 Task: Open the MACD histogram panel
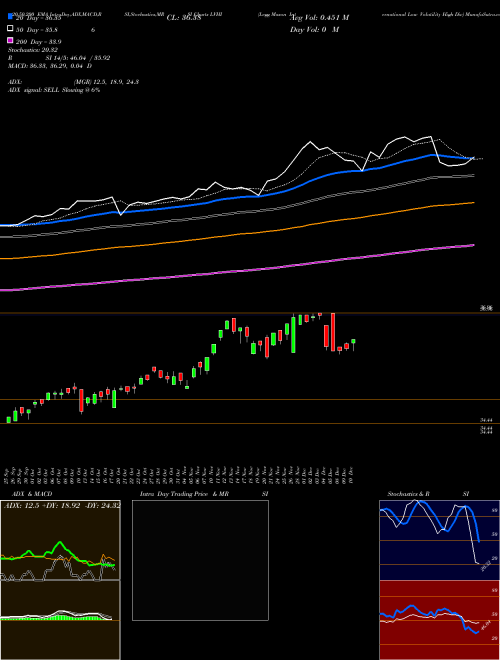pos(60,620)
